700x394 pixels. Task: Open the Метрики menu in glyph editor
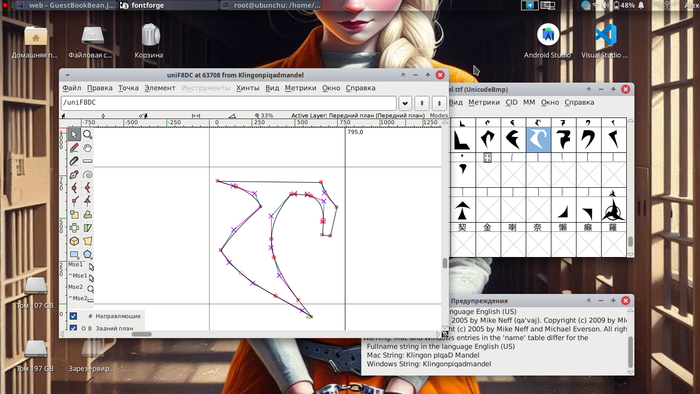[x=300, y=88]
